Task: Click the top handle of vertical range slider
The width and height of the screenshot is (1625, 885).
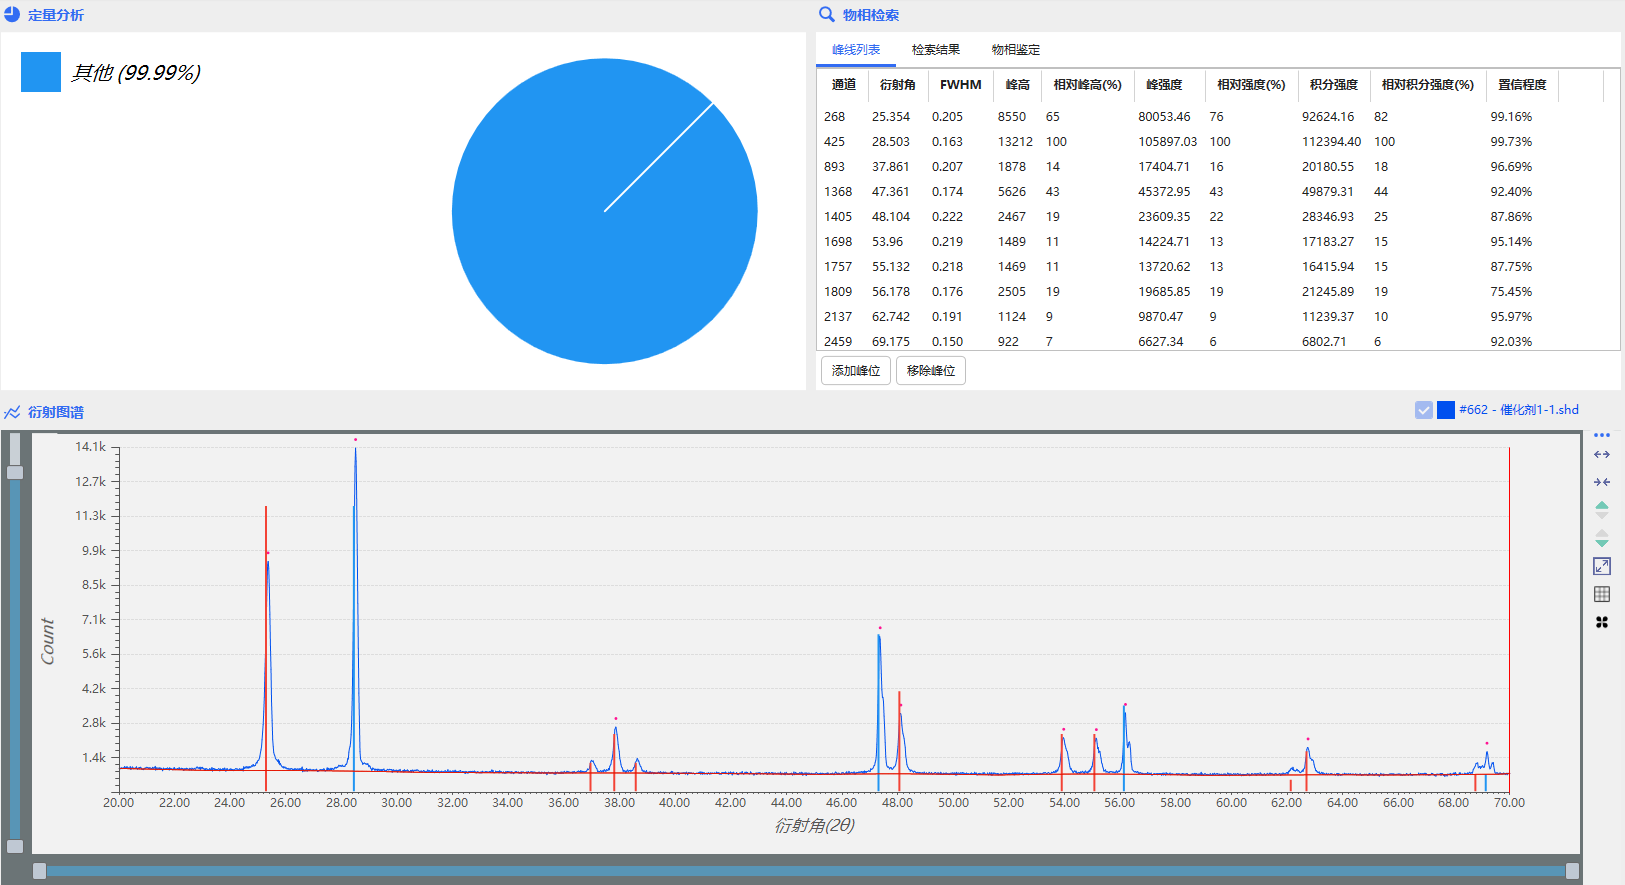Action: [15, 472]
